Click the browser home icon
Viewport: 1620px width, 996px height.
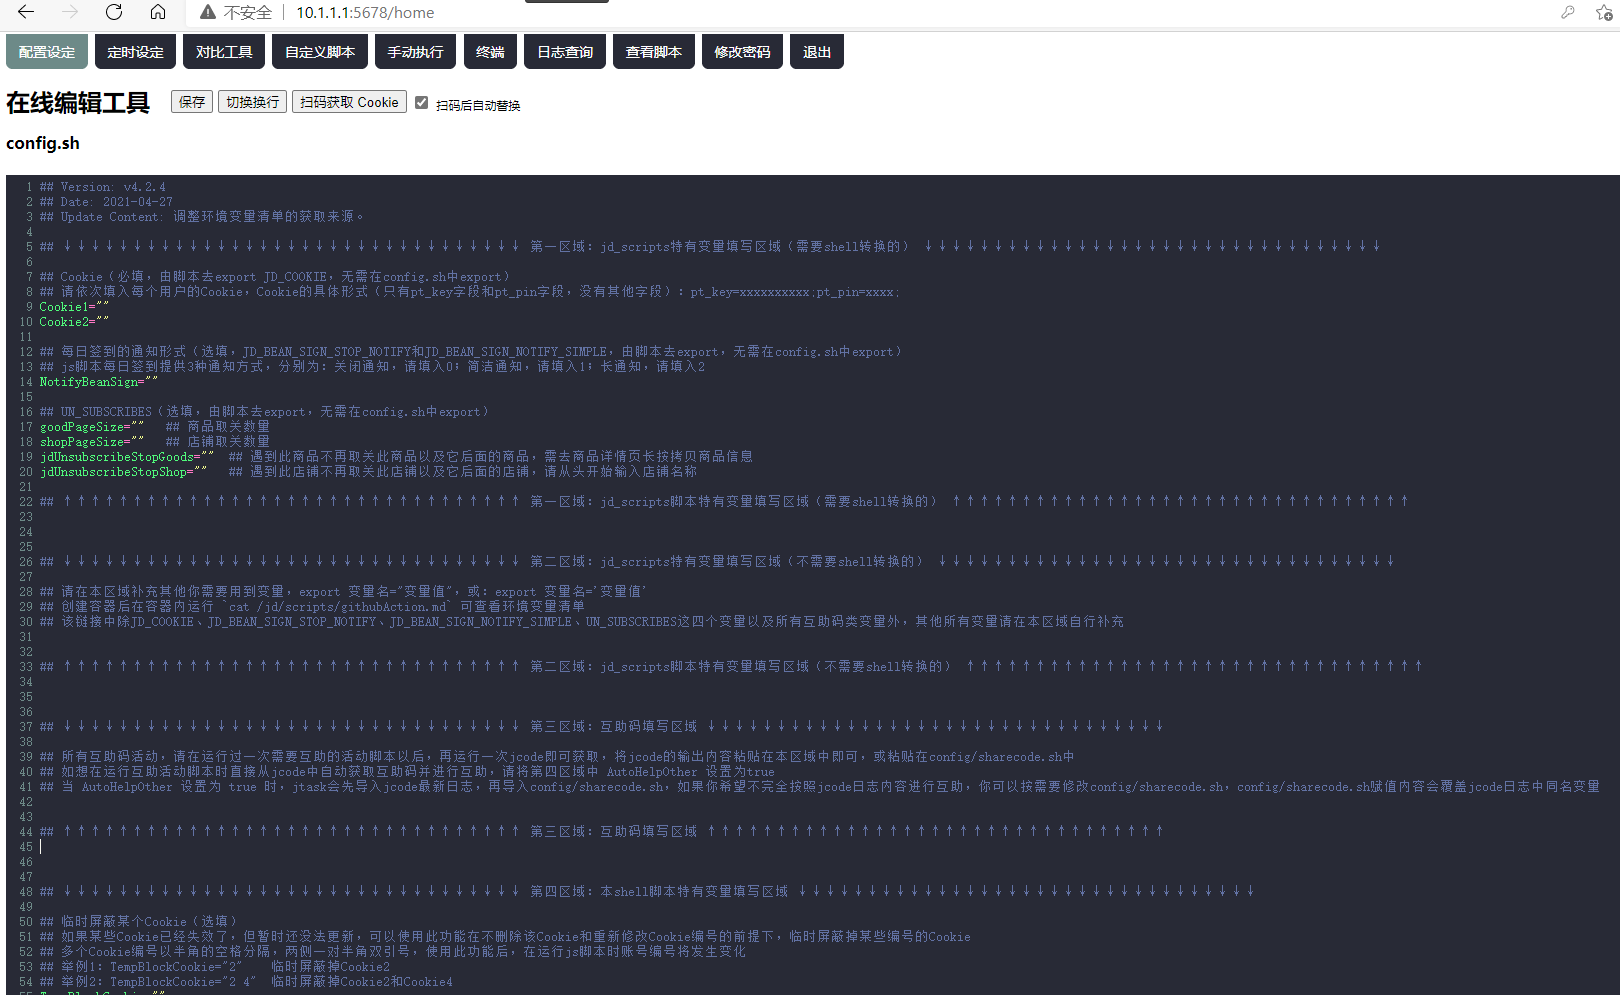pos(158,12)
